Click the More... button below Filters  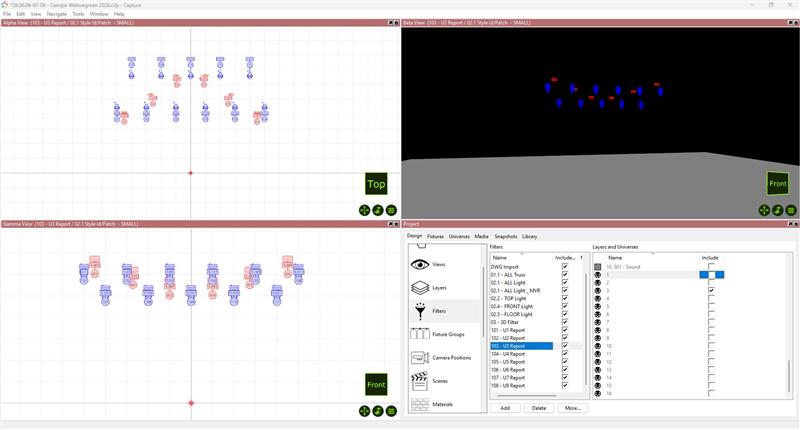click(572, 408)
